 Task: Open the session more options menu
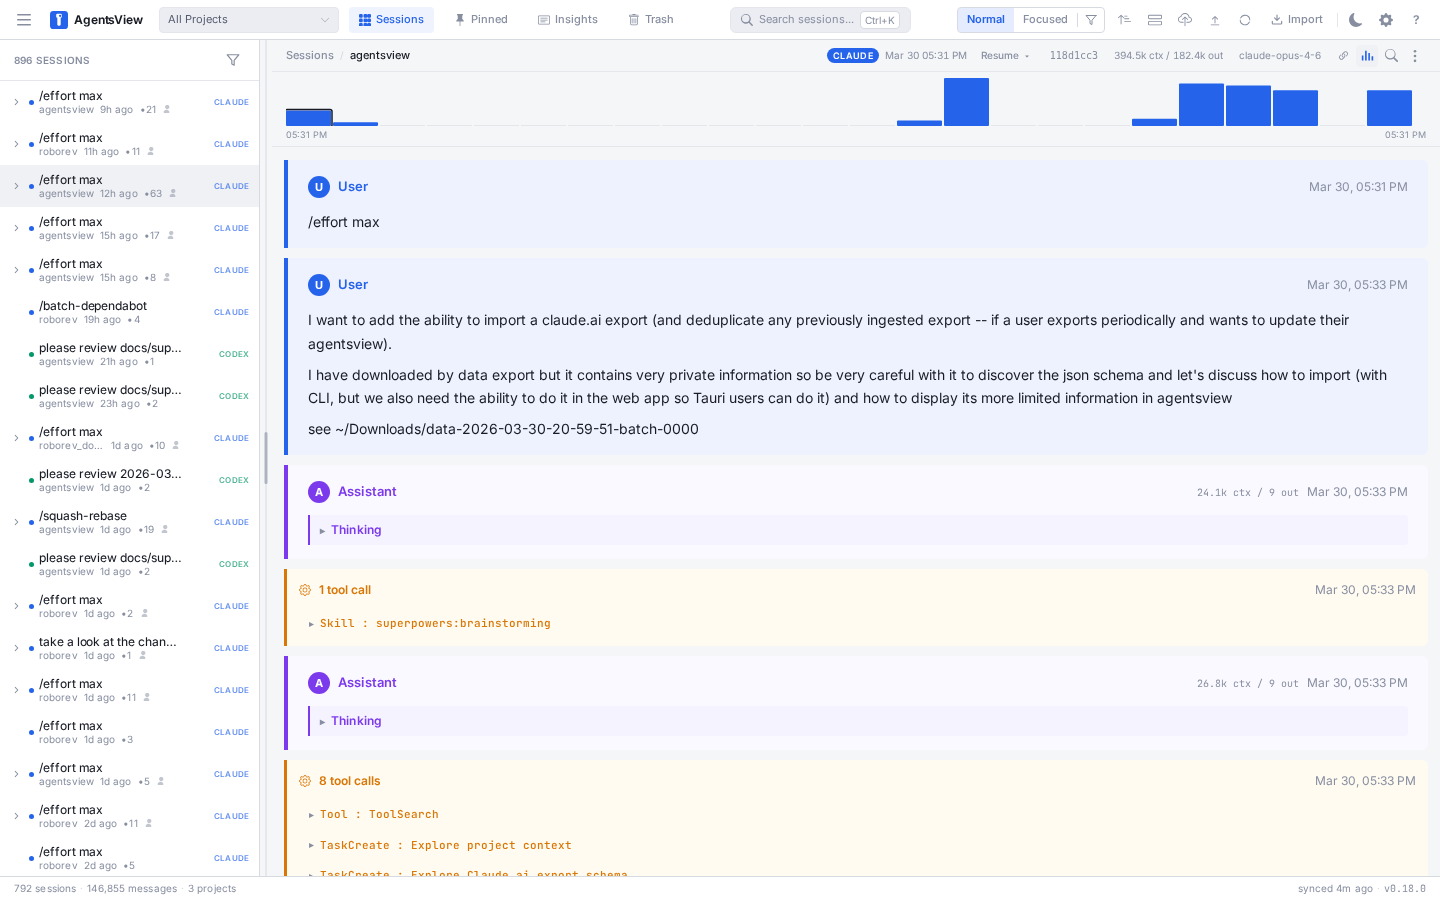click(1415, 56)
